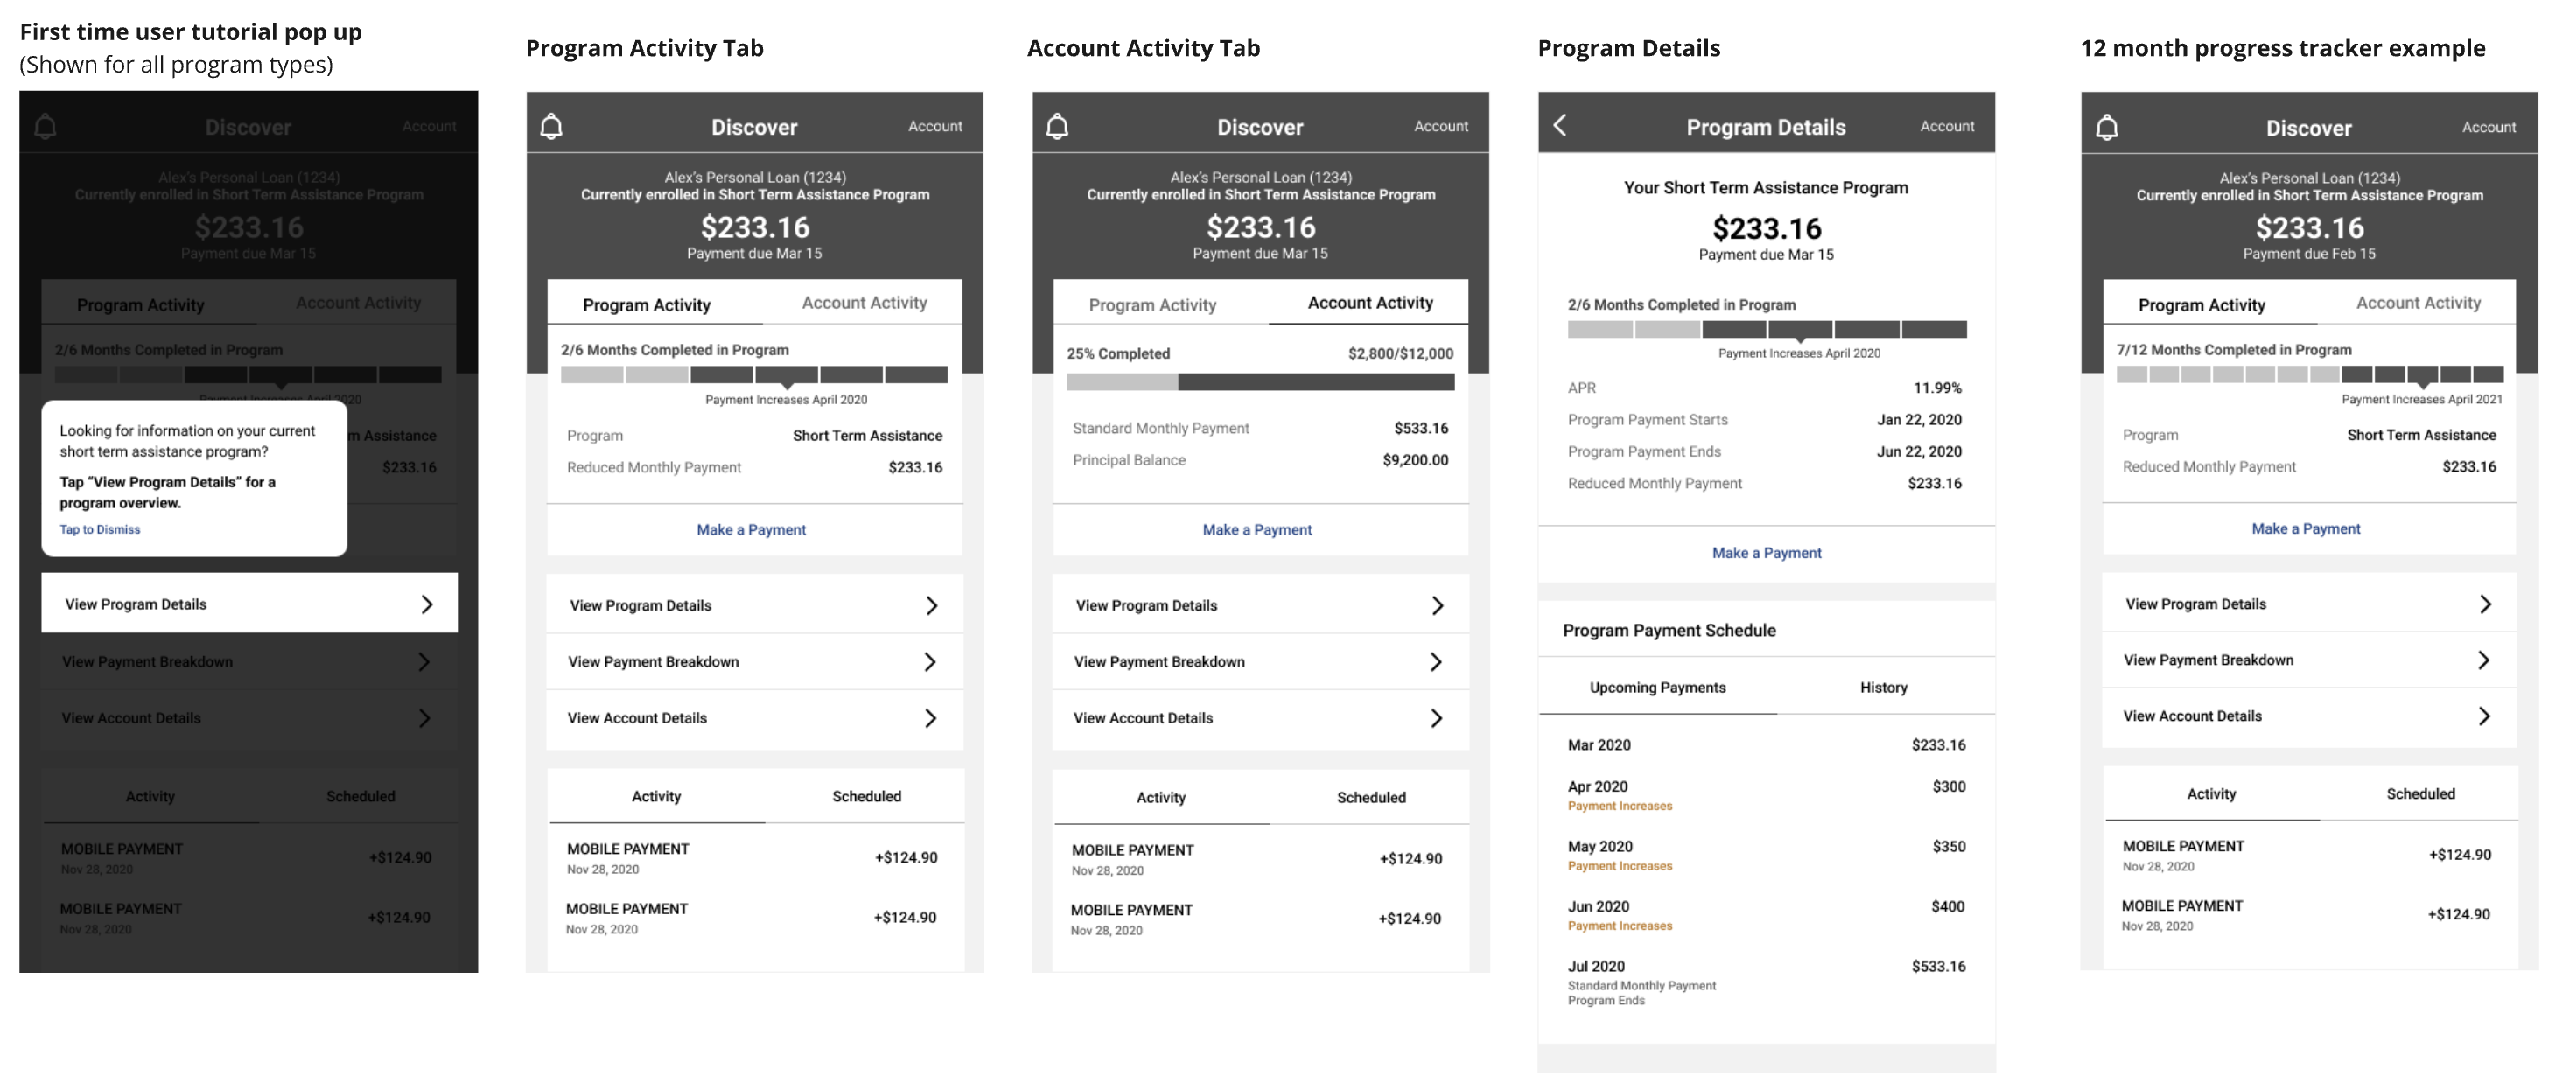Tap Make a Payment in Program Details screen
2576x1090 pixels.
click(1766, 552)
